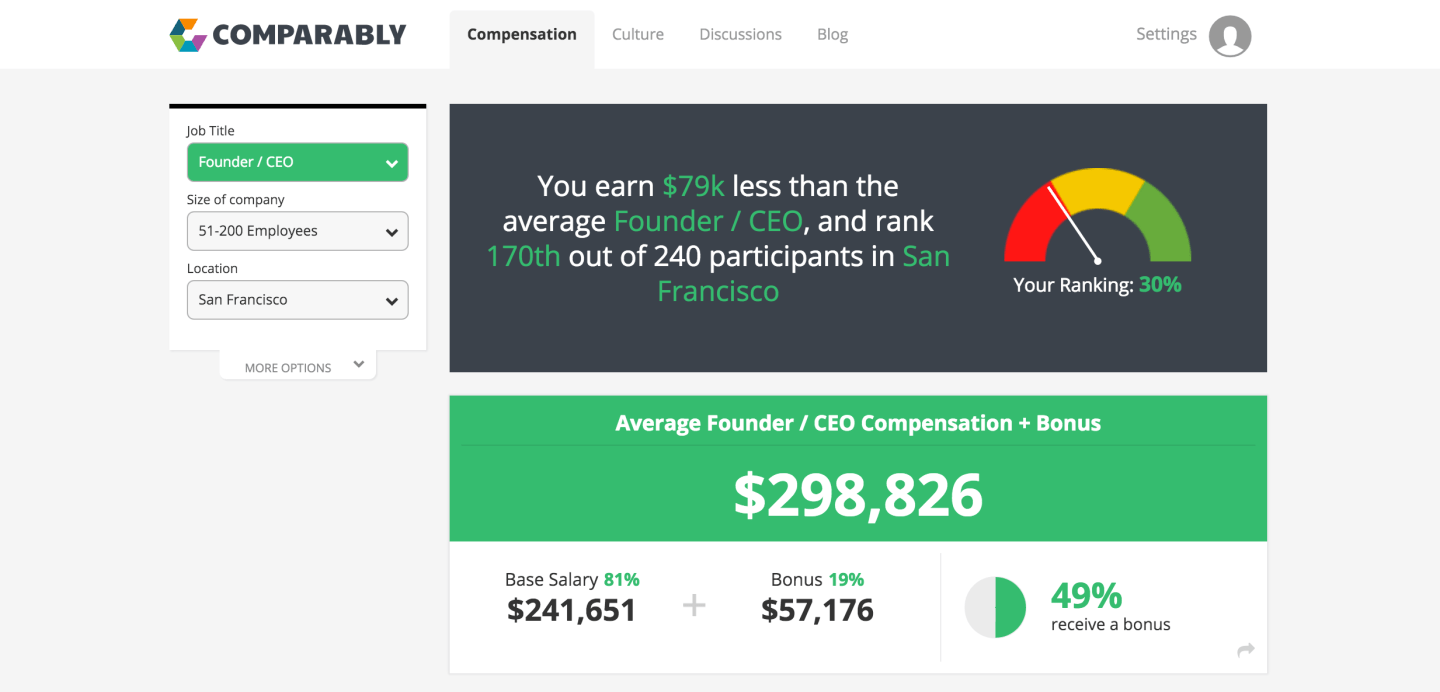Open the Size of company dropdown
Viewport: 1440px width, 692px height.
click(297, 231)
